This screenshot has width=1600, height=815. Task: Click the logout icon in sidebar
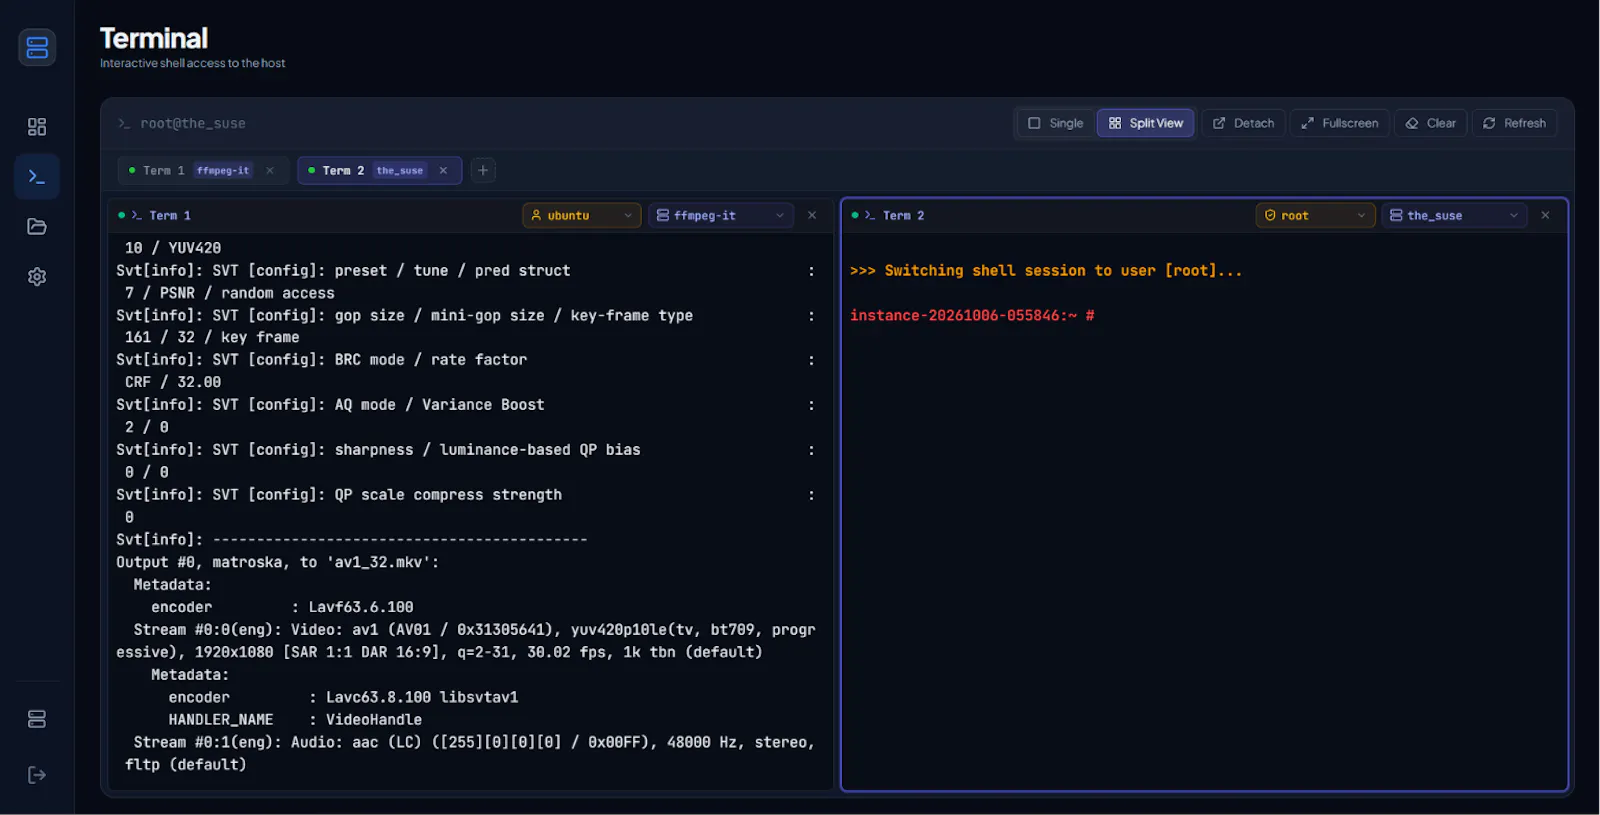[37, 775]
